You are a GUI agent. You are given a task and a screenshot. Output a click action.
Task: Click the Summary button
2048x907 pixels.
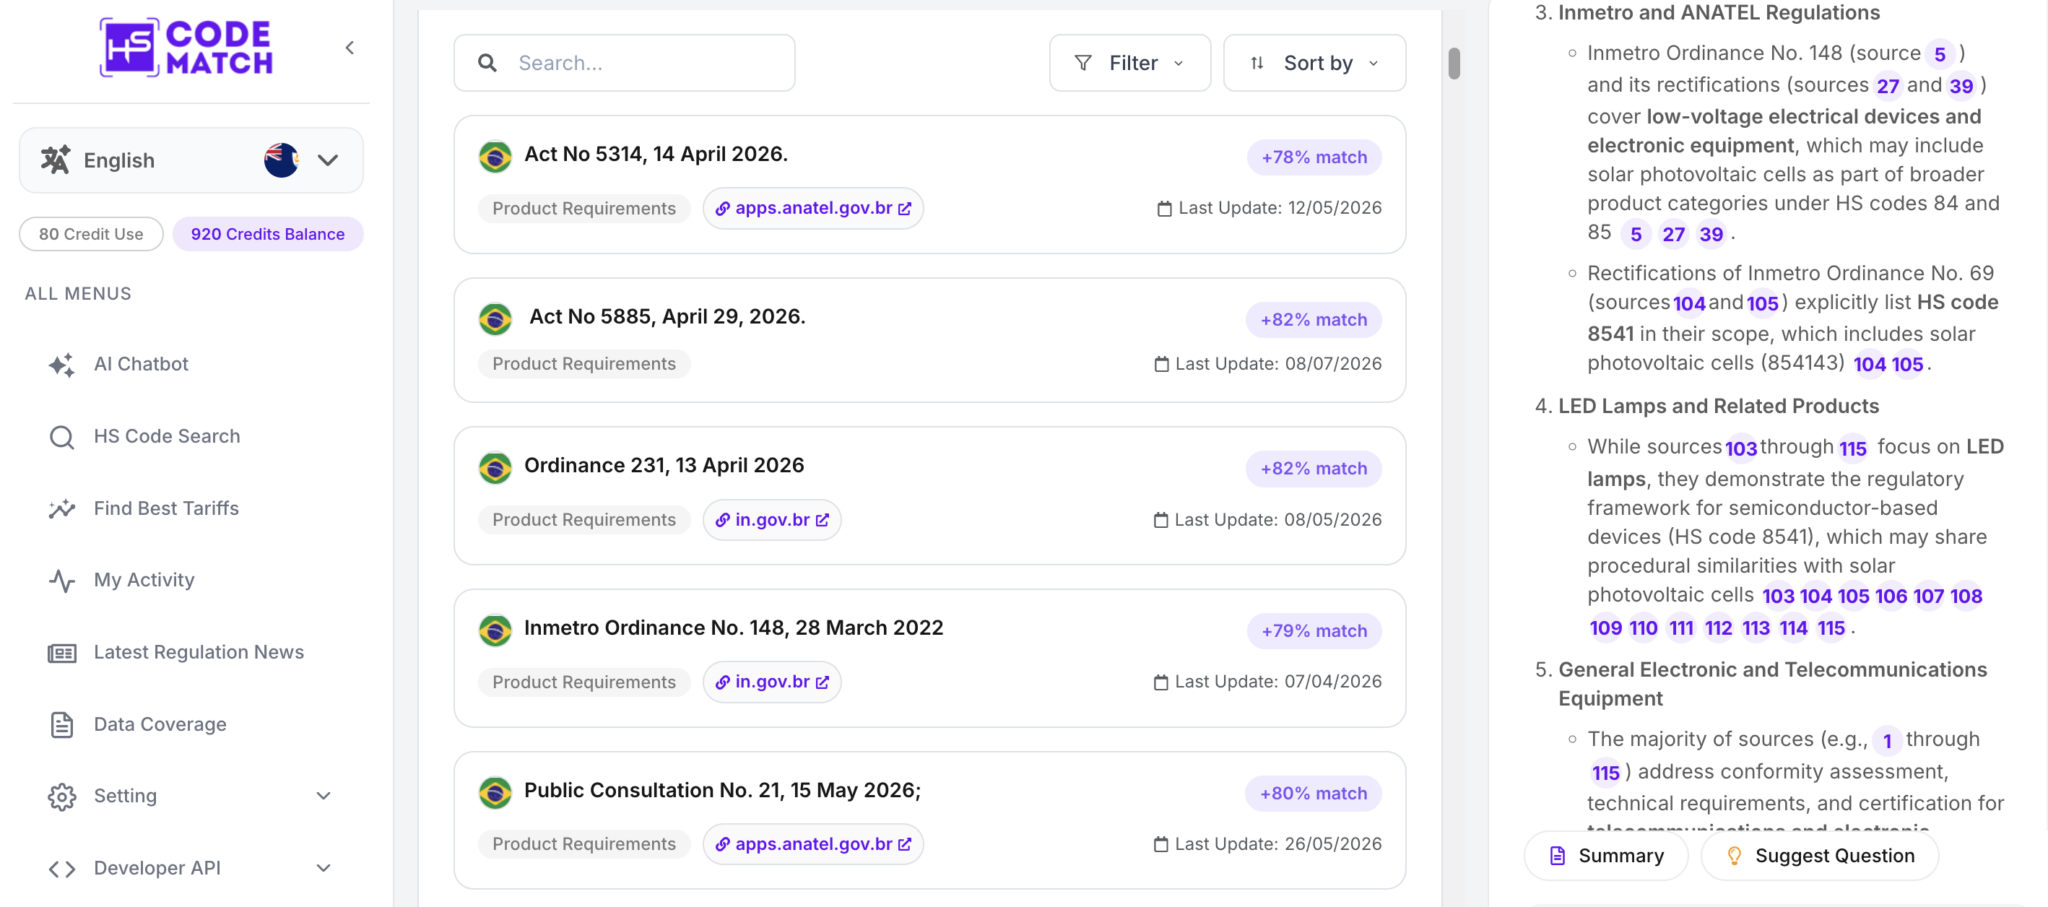[x=1606, y=856]
